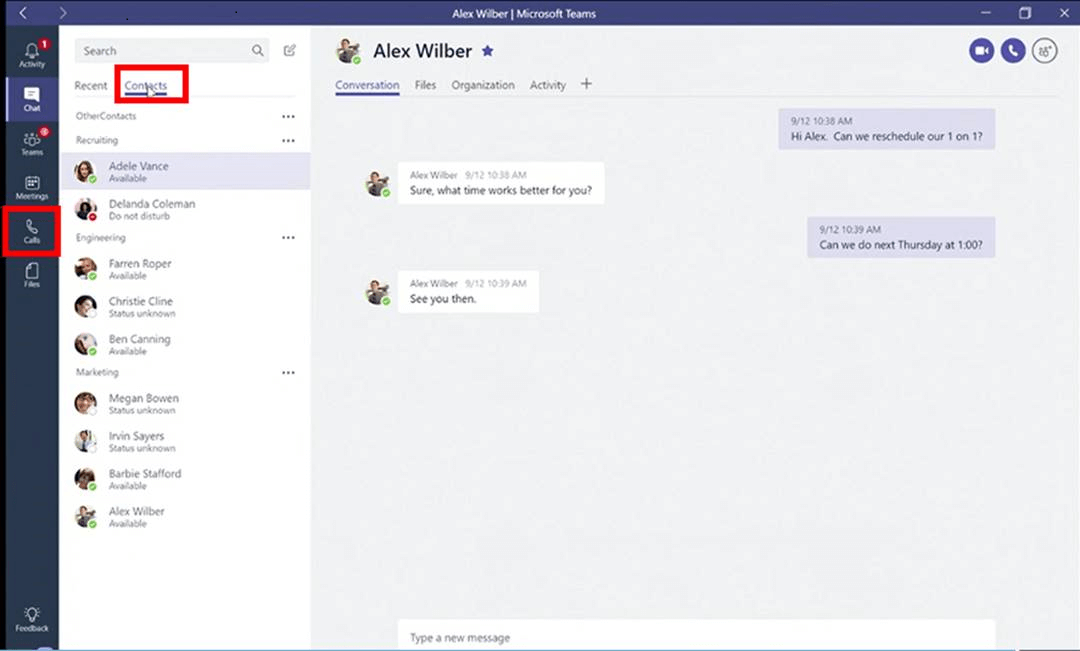
Task: Open more options for Recruiting group
Action: click(288, 141)
